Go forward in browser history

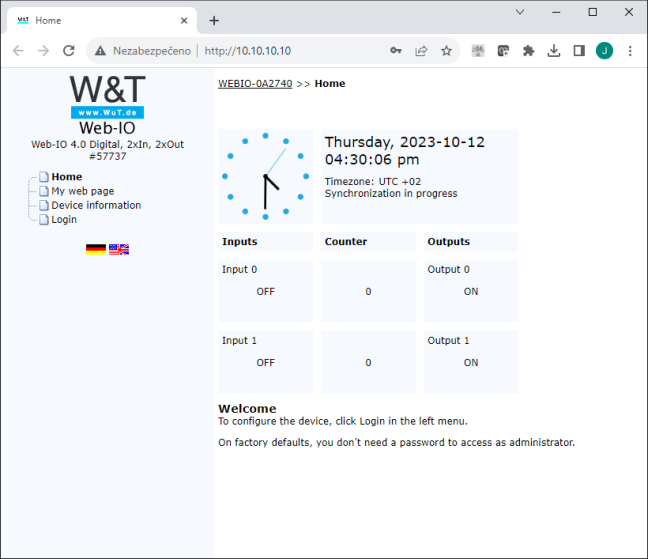43,51
